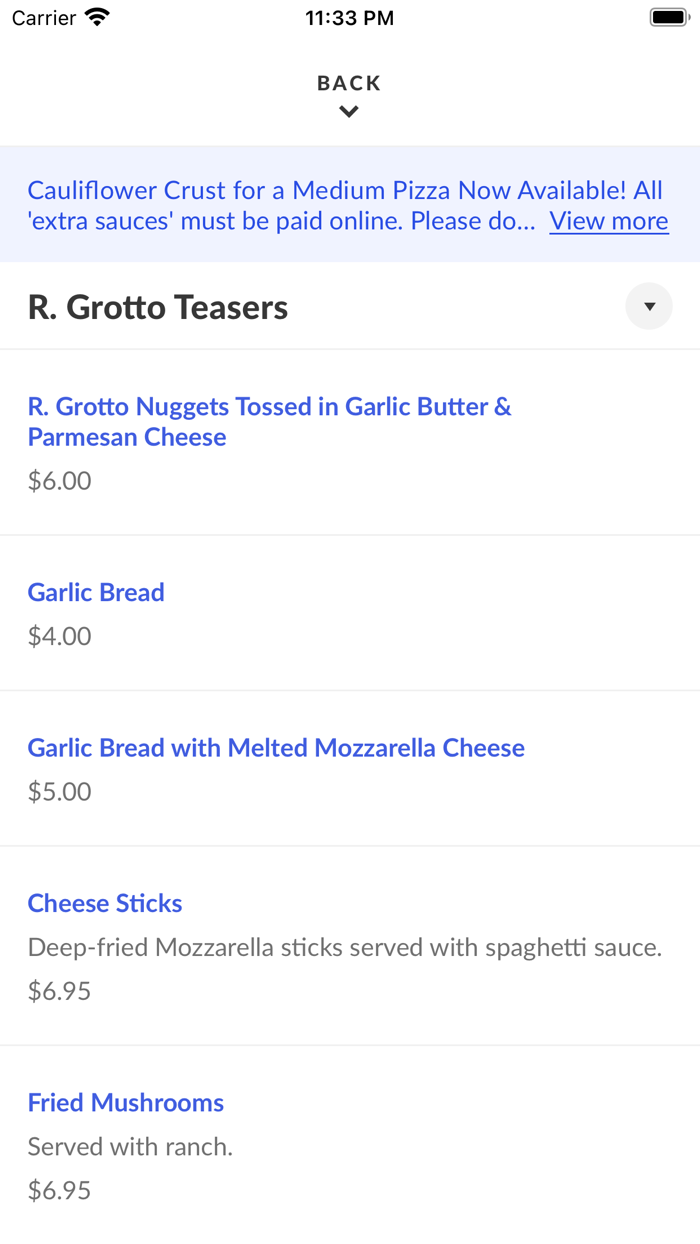Click the $6.95 price under Cheese Sticks
The width and height of the screenshot is (700, 1244).
59,990
